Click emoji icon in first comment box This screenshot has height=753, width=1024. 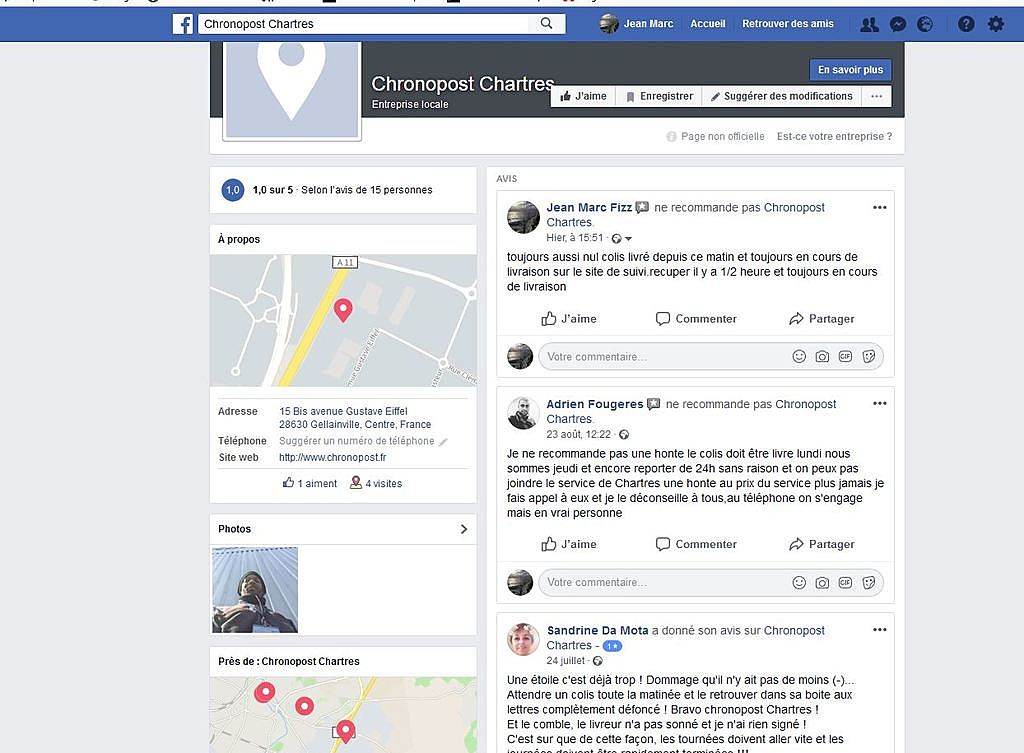pos(799,357)
